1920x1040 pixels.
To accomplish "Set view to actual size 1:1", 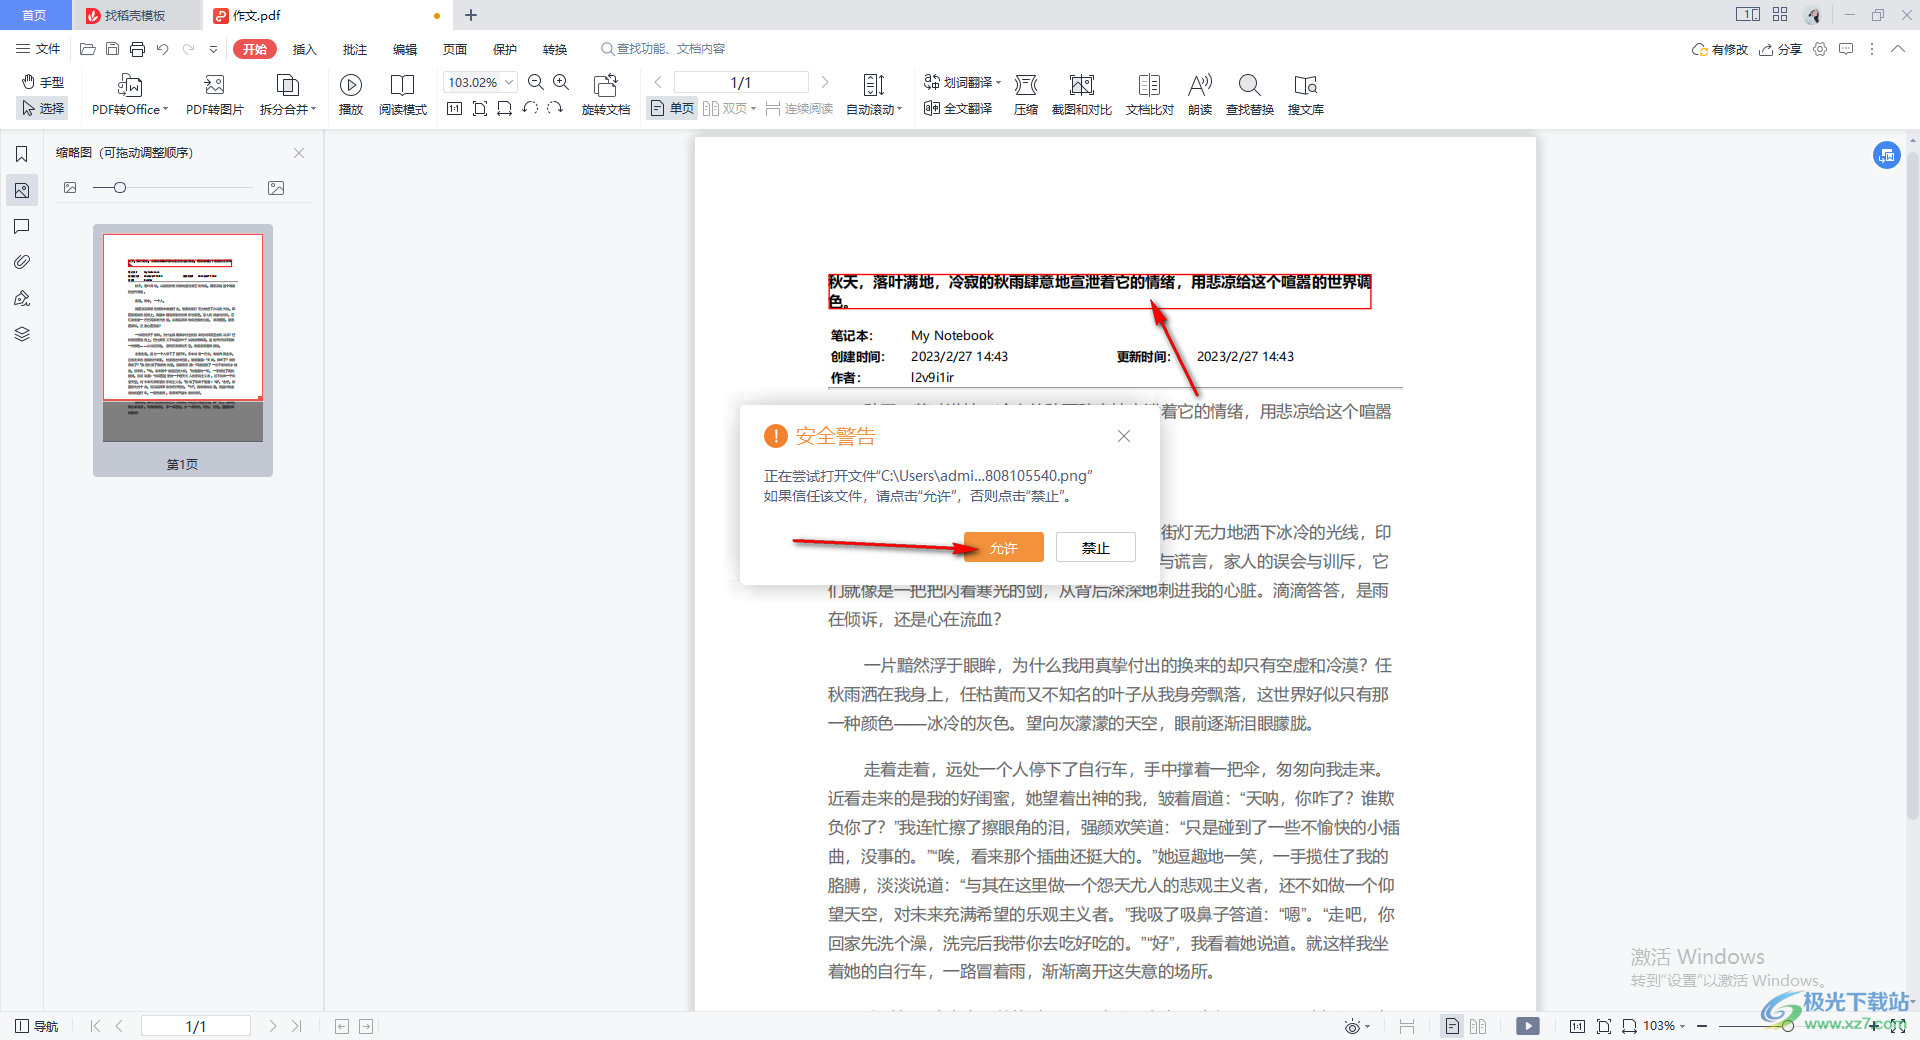I will click(454, 108).
